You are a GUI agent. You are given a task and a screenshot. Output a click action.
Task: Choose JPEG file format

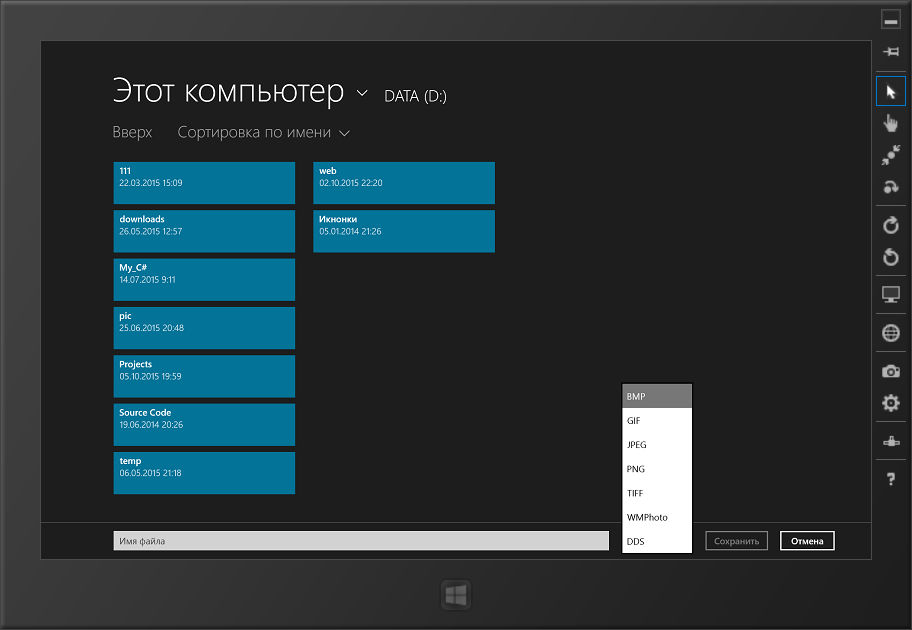(x=657, y=444)
